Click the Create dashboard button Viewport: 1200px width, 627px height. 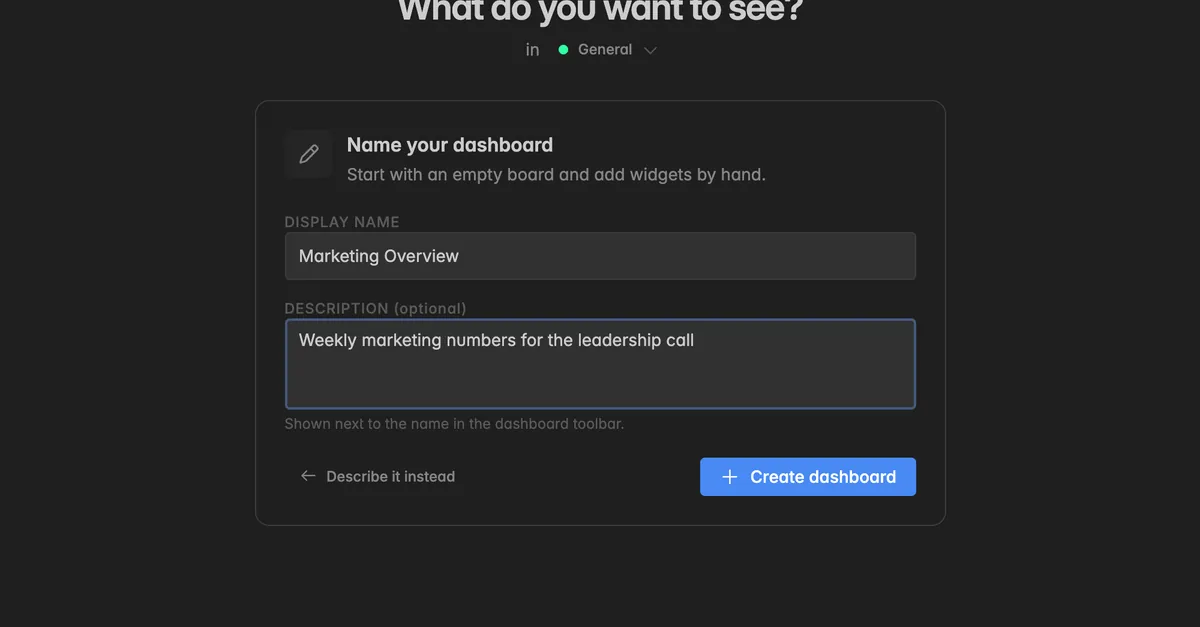click(808, 477)
